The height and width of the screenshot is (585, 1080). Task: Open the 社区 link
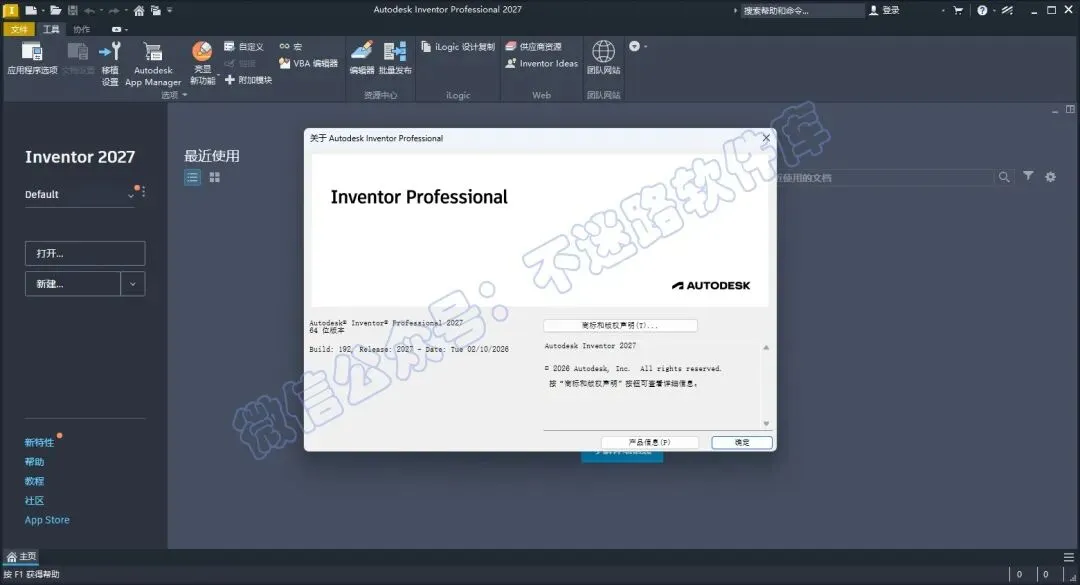click(x=34, y=500)
